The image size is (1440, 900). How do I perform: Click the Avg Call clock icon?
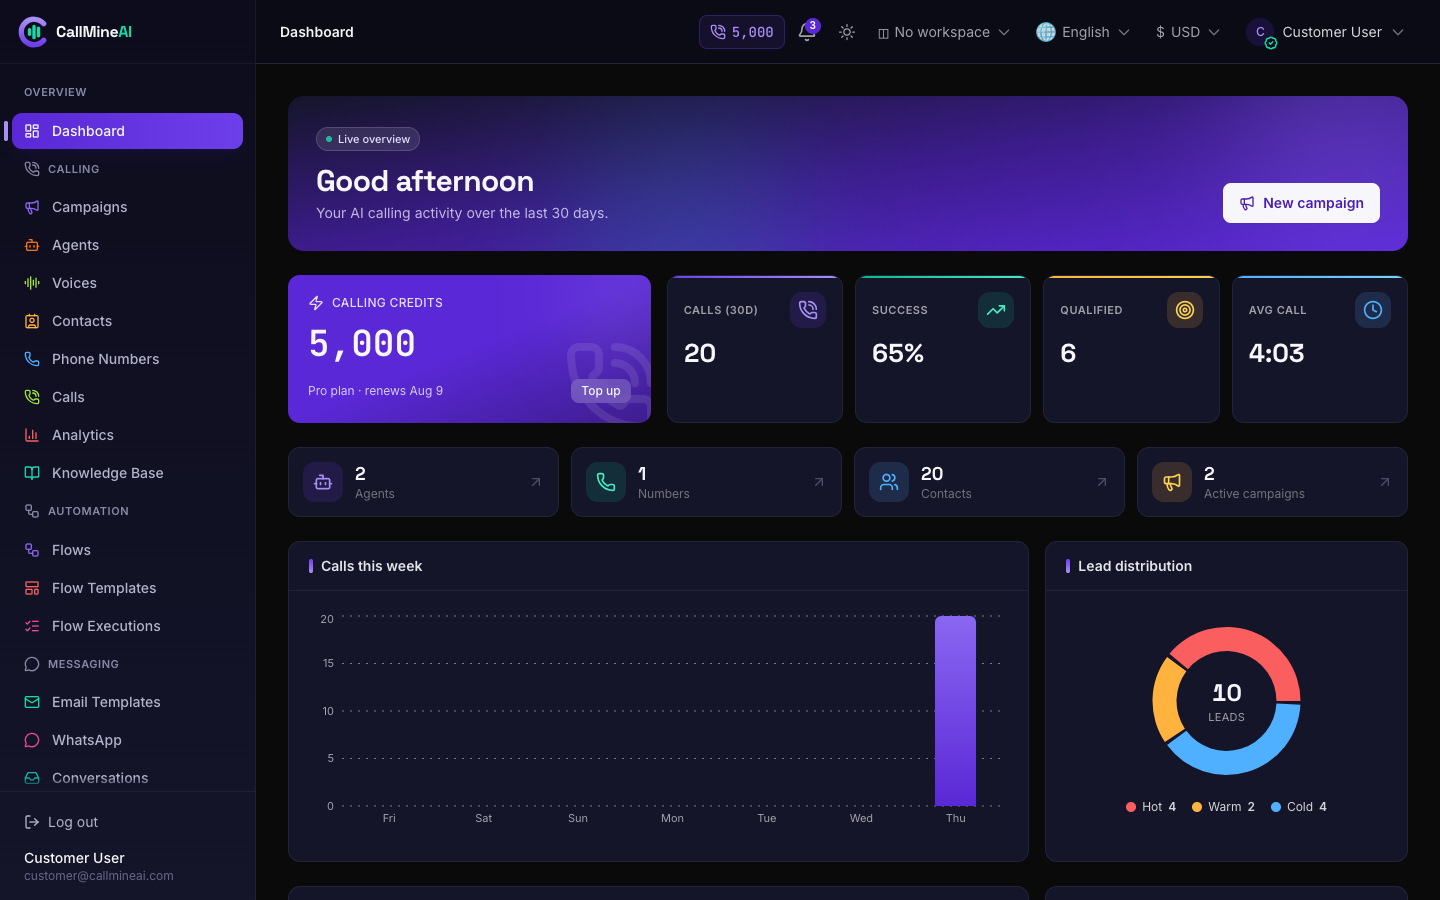tap(1373, 310)
